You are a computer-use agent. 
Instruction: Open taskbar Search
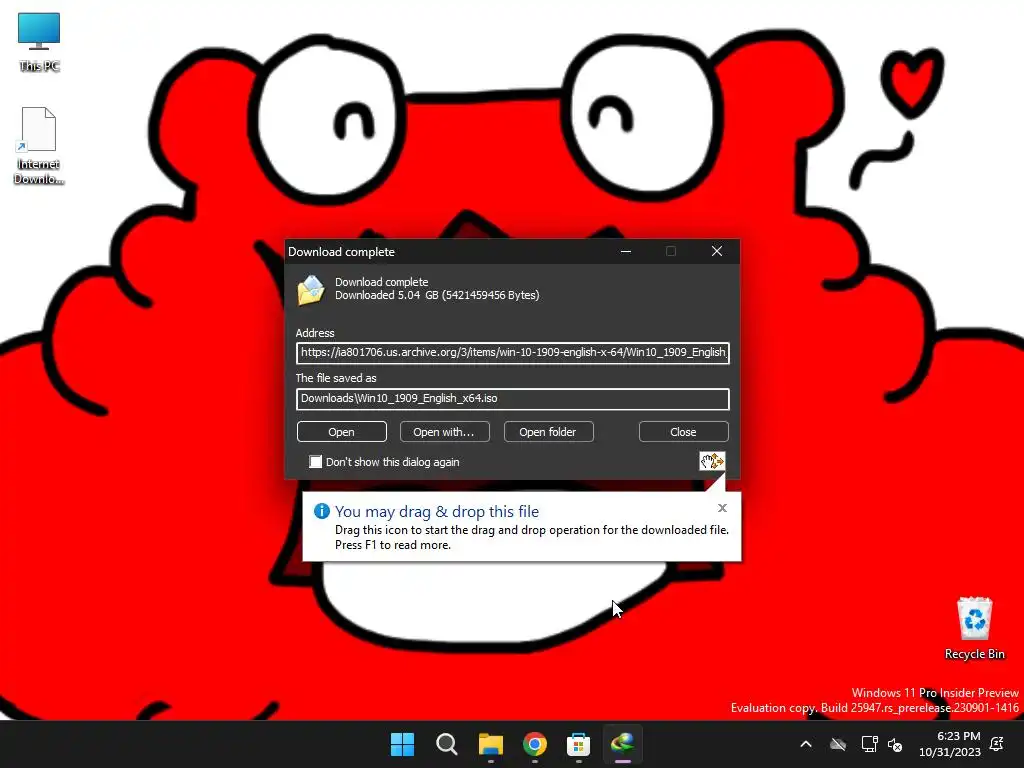coord(447,744)
